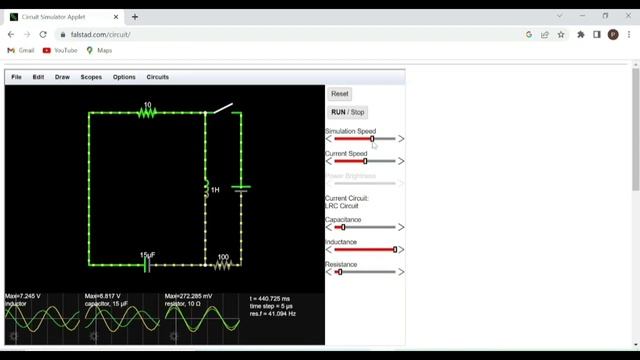Open the capacitor scope settings gear
Viewport: 640px width, 360px height.
click(x=94, y=336)
